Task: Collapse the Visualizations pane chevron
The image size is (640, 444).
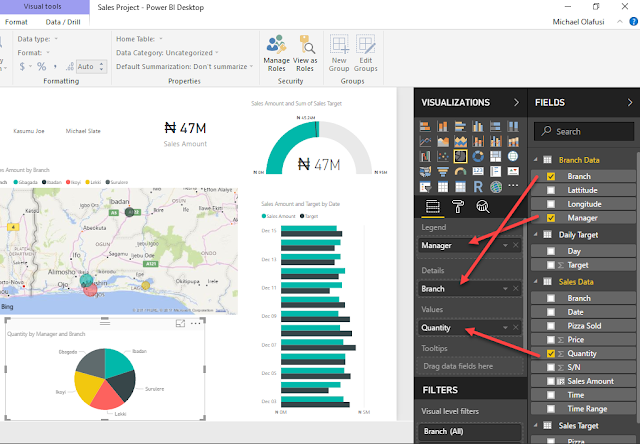Action: click(x=516, y=102)
